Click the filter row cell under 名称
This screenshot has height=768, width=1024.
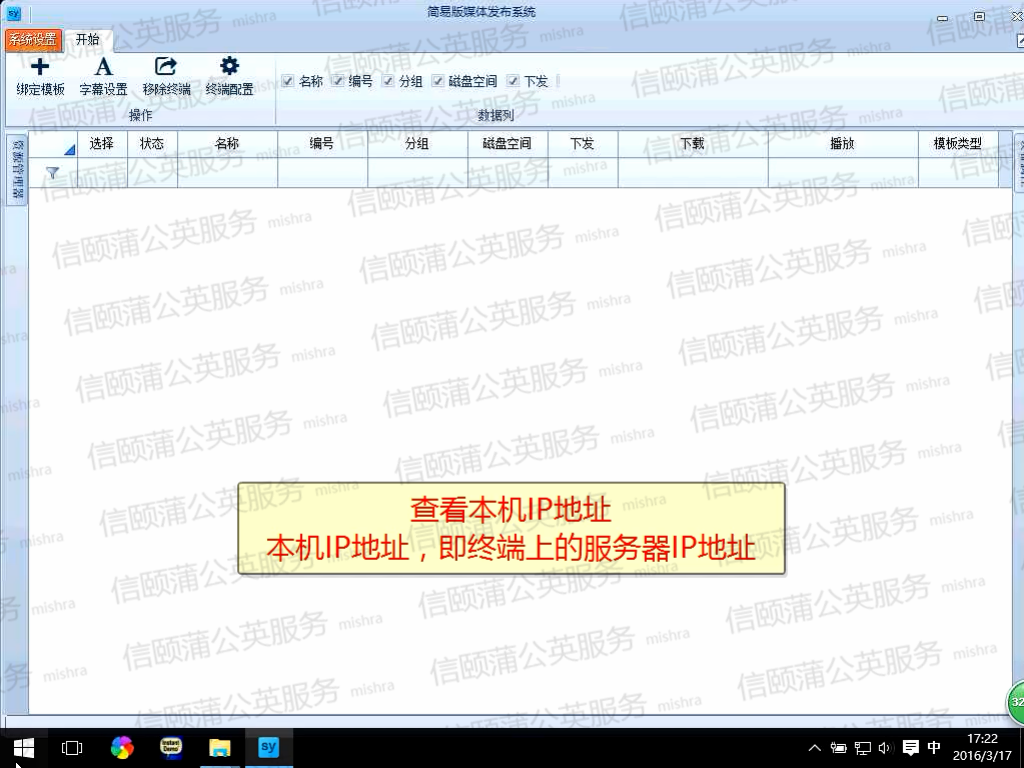tap(227, 173)
